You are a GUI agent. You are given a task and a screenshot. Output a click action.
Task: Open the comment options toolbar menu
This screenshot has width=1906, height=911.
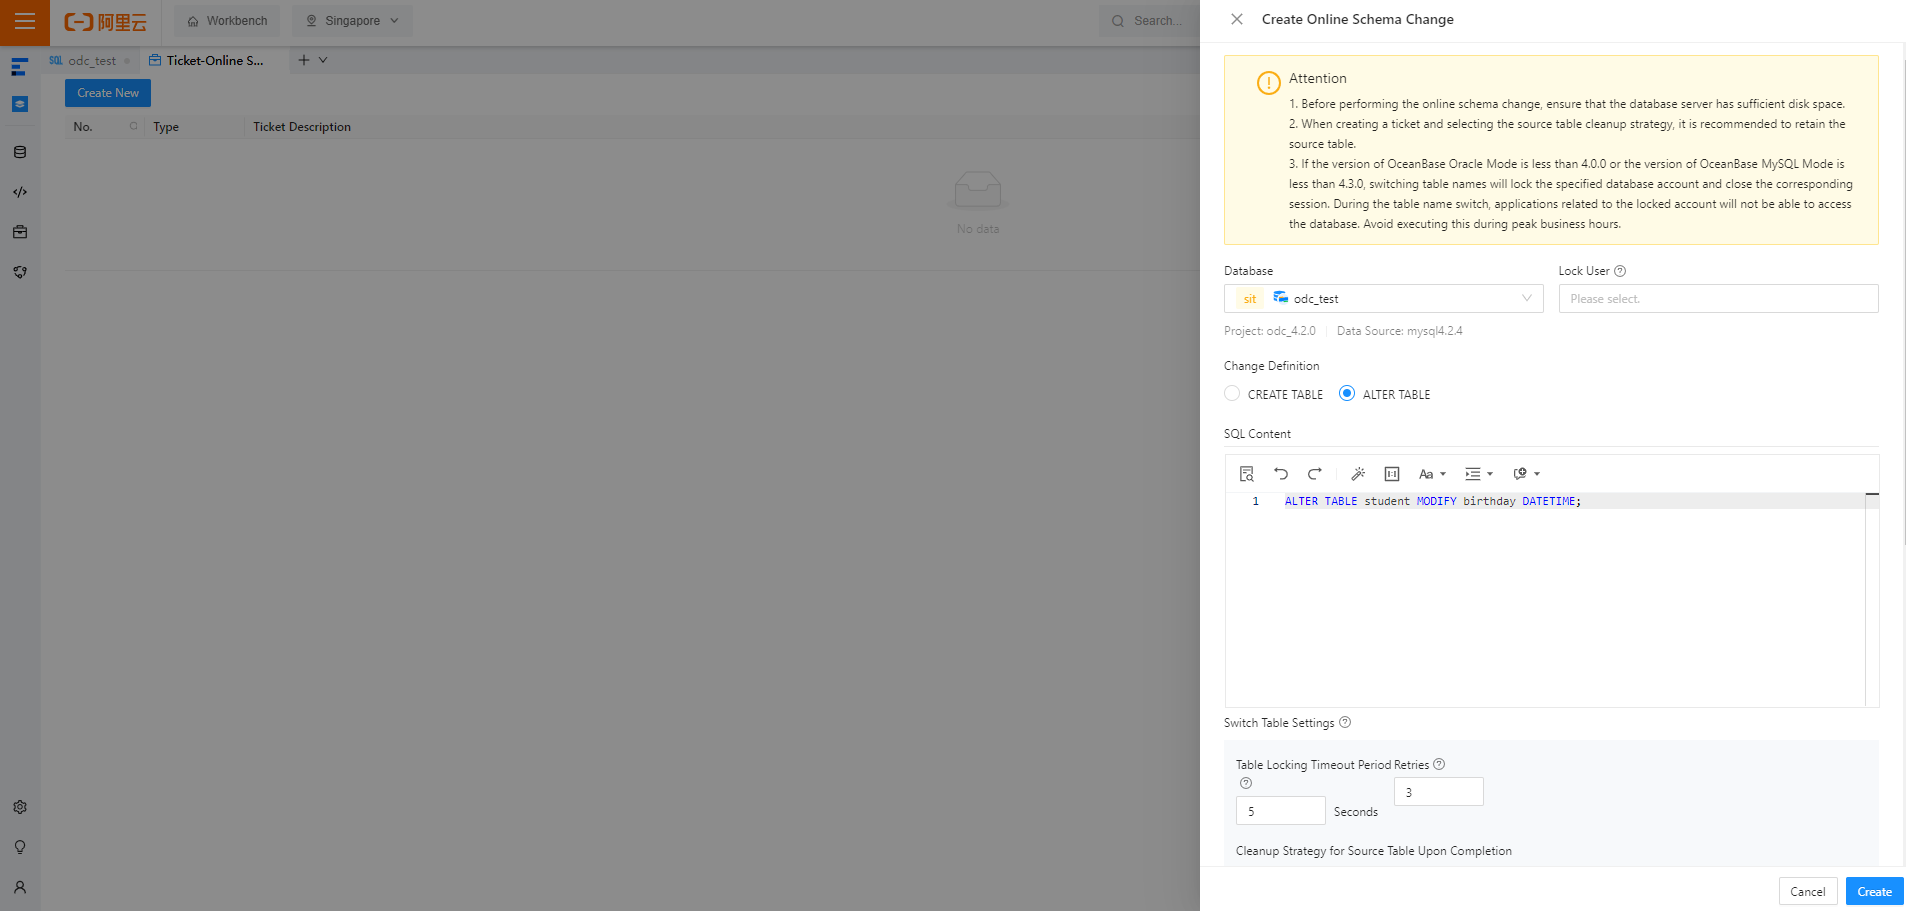click(1526, 474)
